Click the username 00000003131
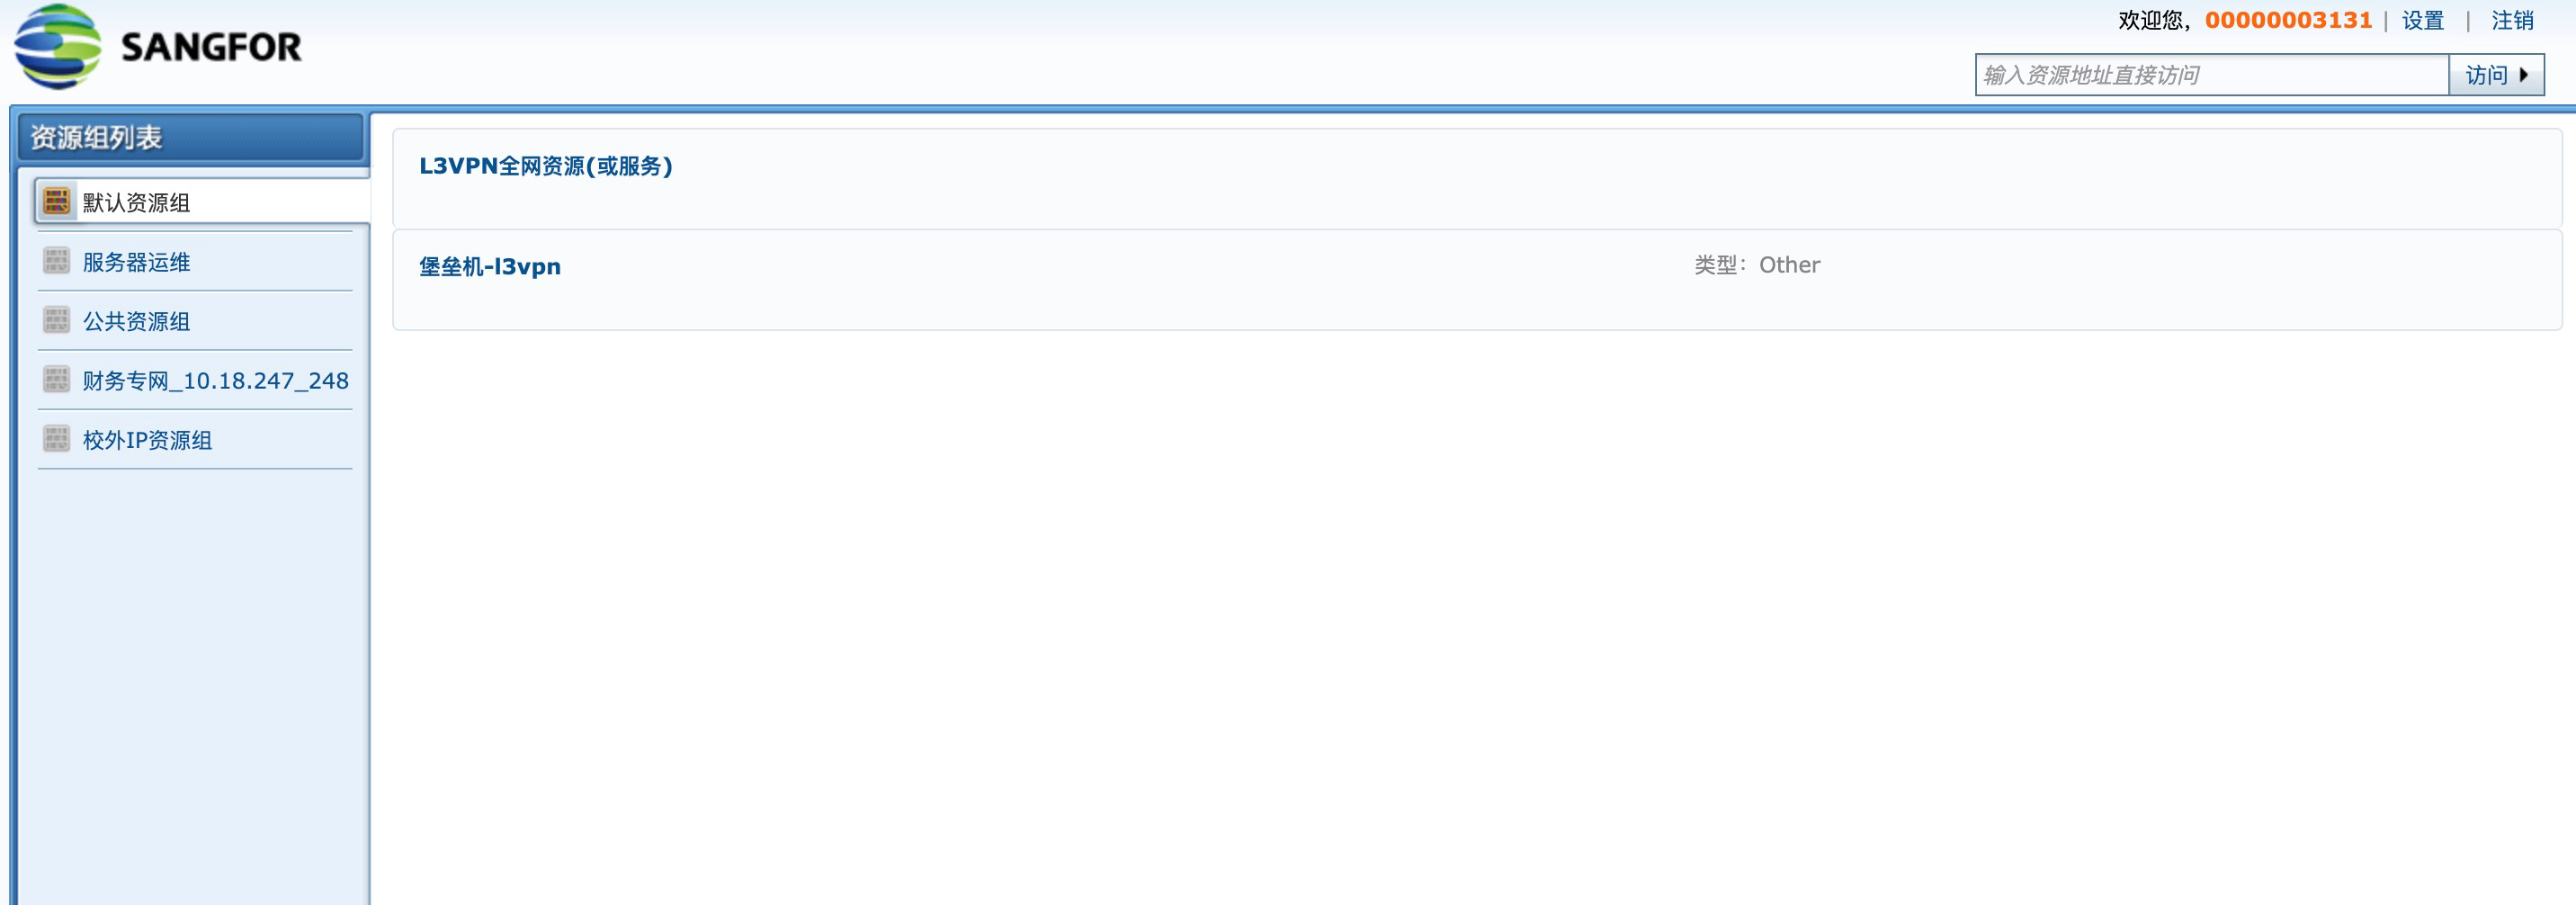Image resolution: width=2576 pixels, height=905 pixels. coord(2288,21)
